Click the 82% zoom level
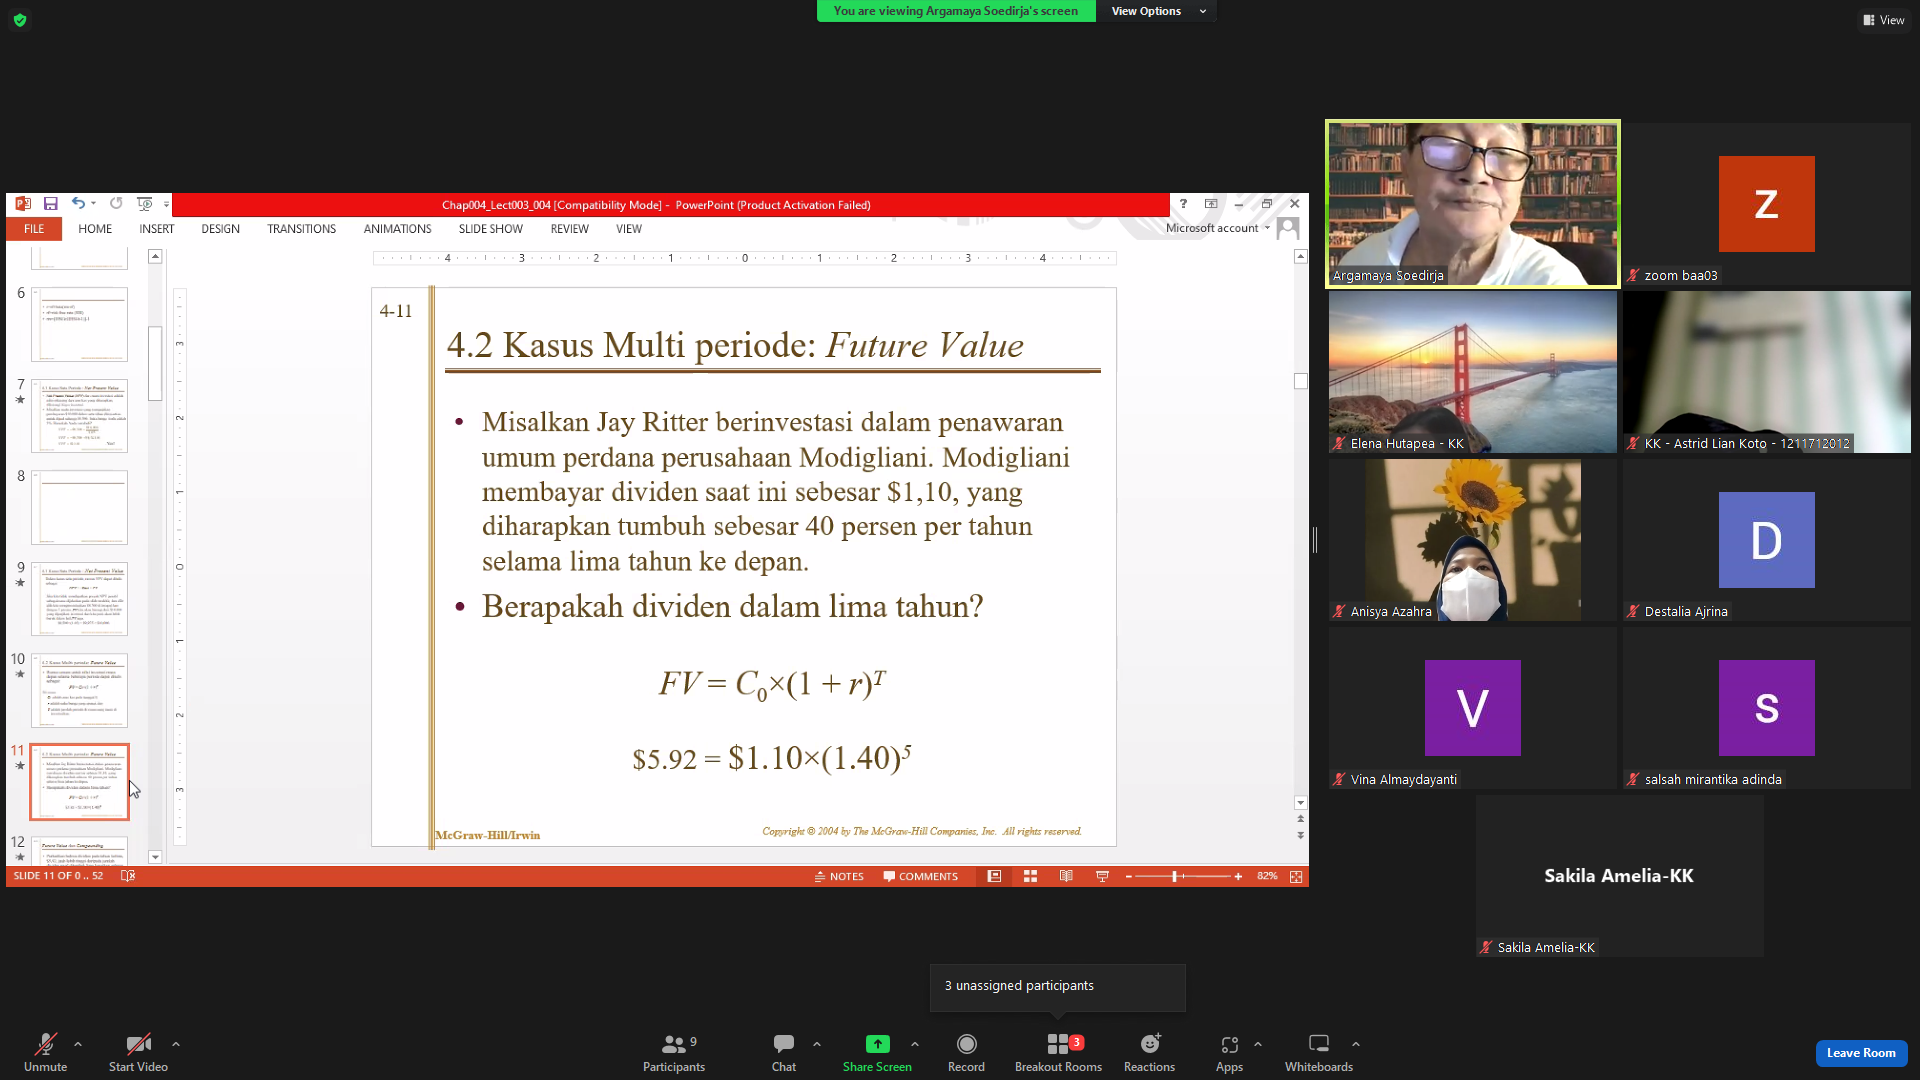Screen dimensions: 1920x1080 pos(1267,876)
